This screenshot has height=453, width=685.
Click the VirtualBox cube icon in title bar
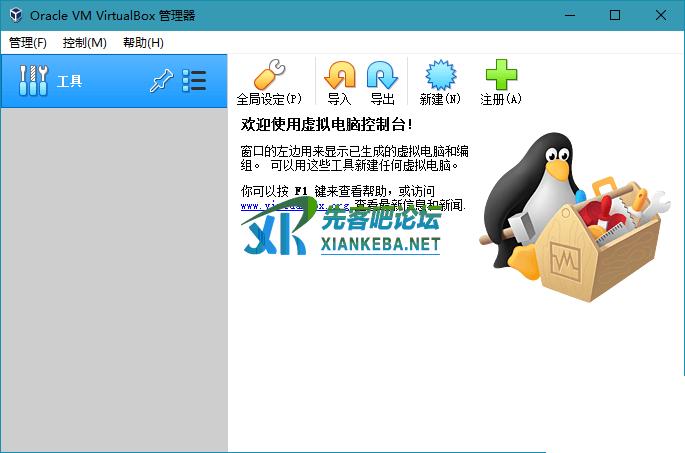pyautogui.click(x=14, y=15)
